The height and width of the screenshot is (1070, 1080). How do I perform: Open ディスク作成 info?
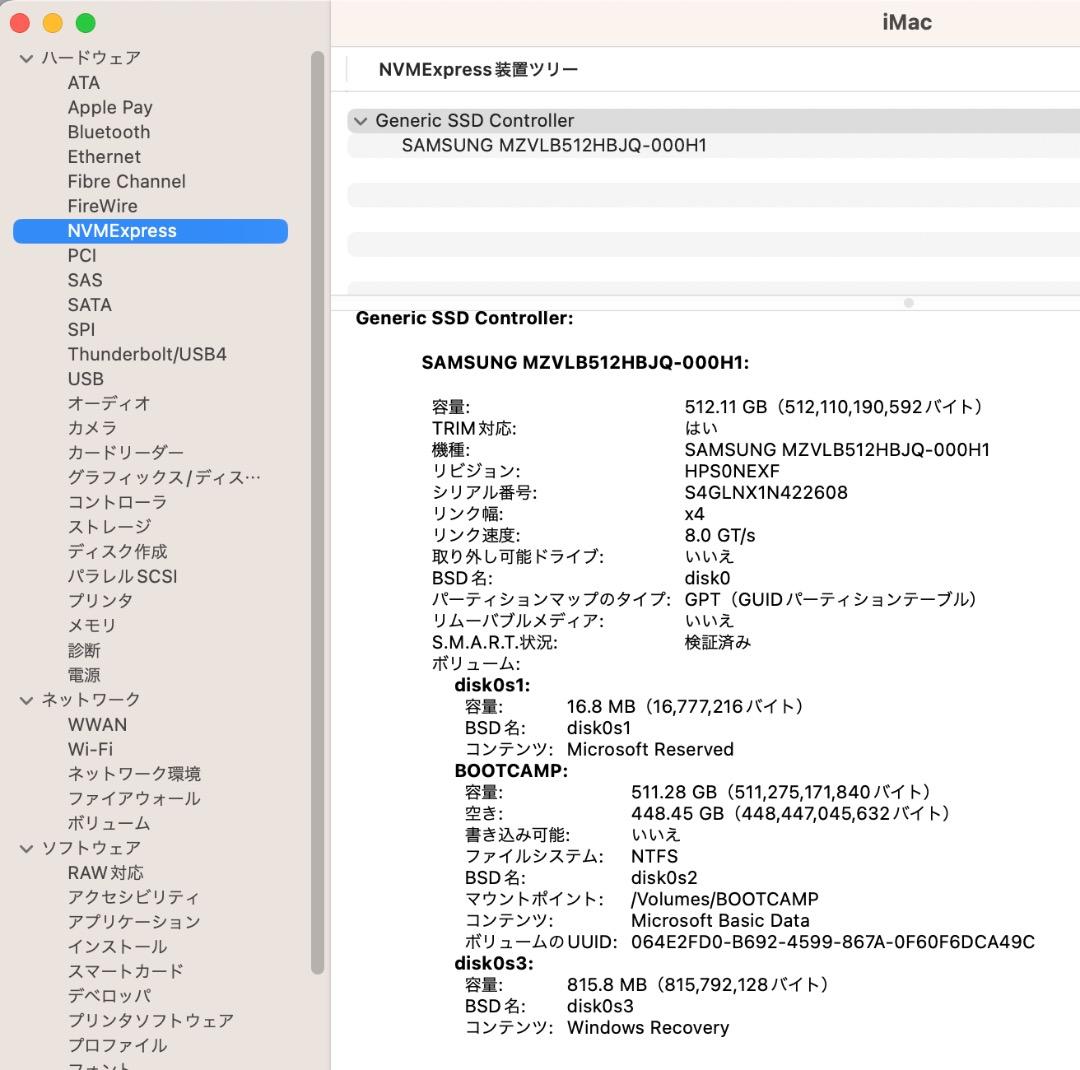click(x=117, y=552)
